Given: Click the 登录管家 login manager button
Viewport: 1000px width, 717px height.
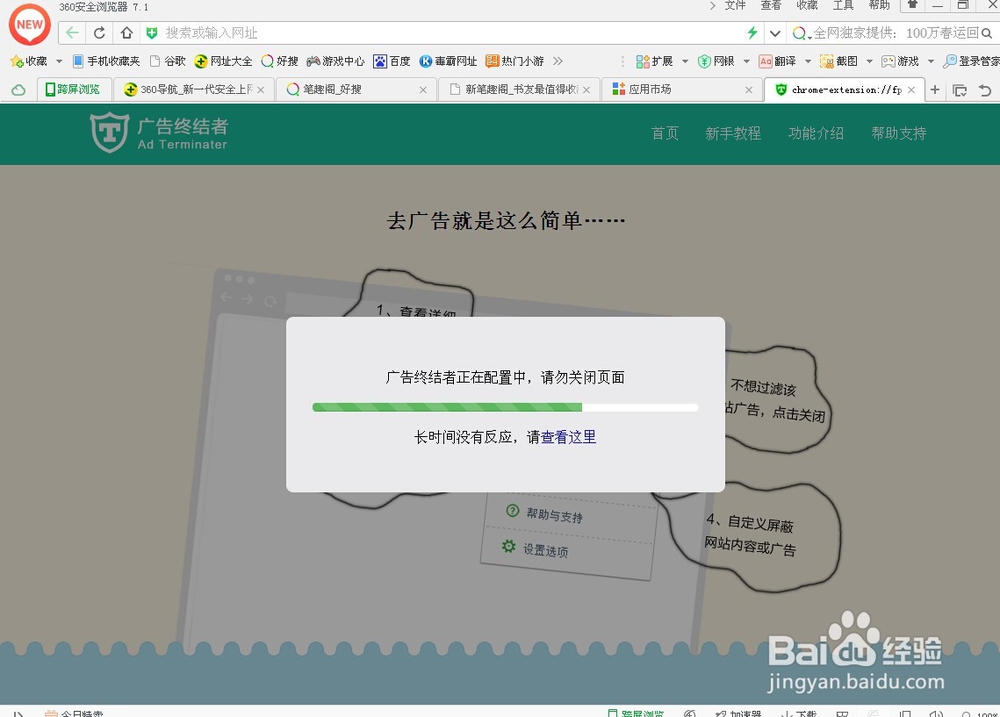Looking at the screenshot, I should [x=971, y=61].
